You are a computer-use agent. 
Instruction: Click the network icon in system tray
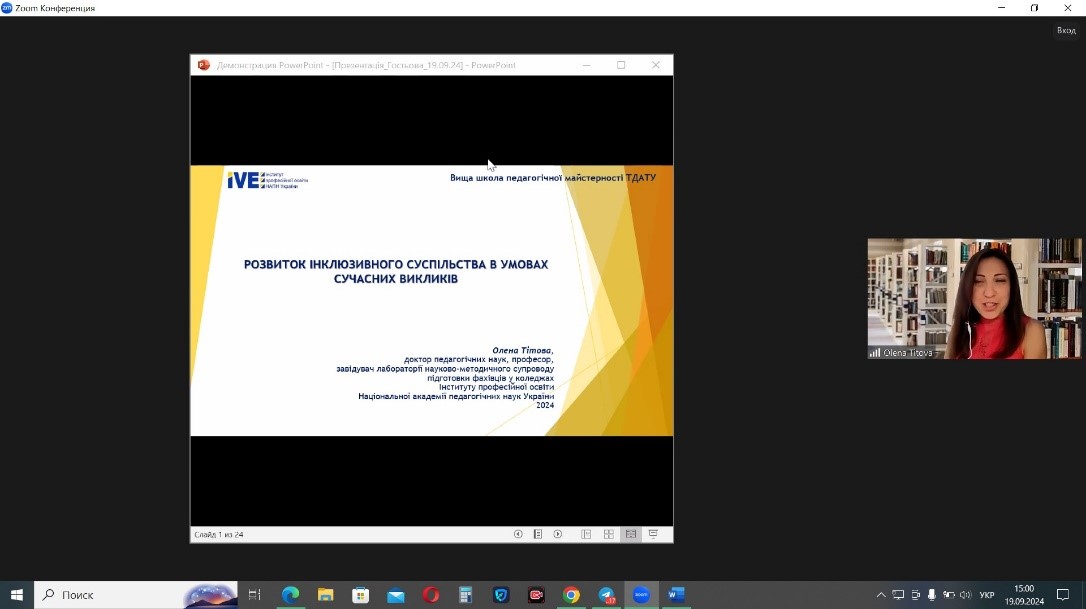click(x=898, y=594)
